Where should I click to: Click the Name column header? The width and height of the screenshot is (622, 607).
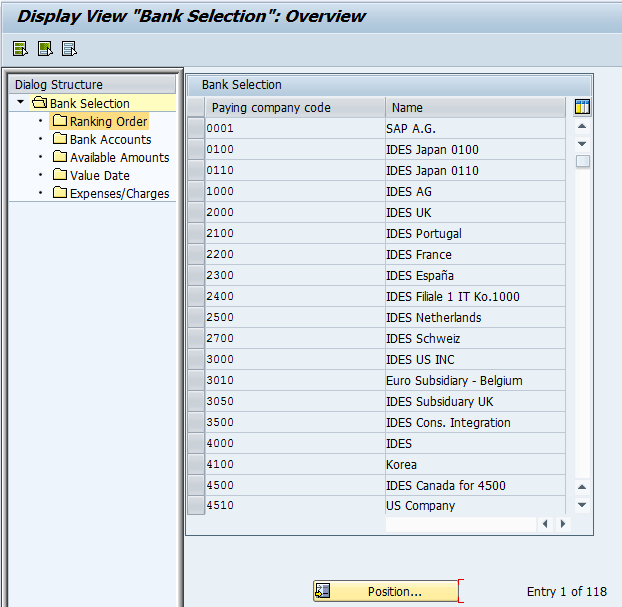407,108
